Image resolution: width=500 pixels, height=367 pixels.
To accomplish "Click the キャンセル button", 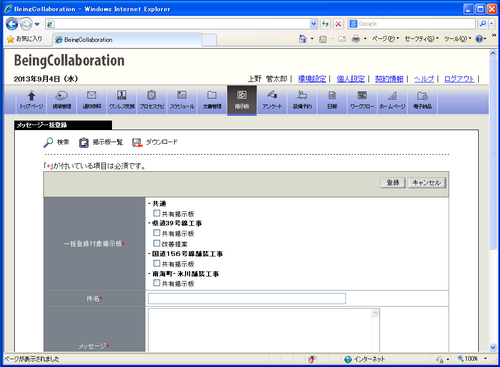I will [427, 183].
